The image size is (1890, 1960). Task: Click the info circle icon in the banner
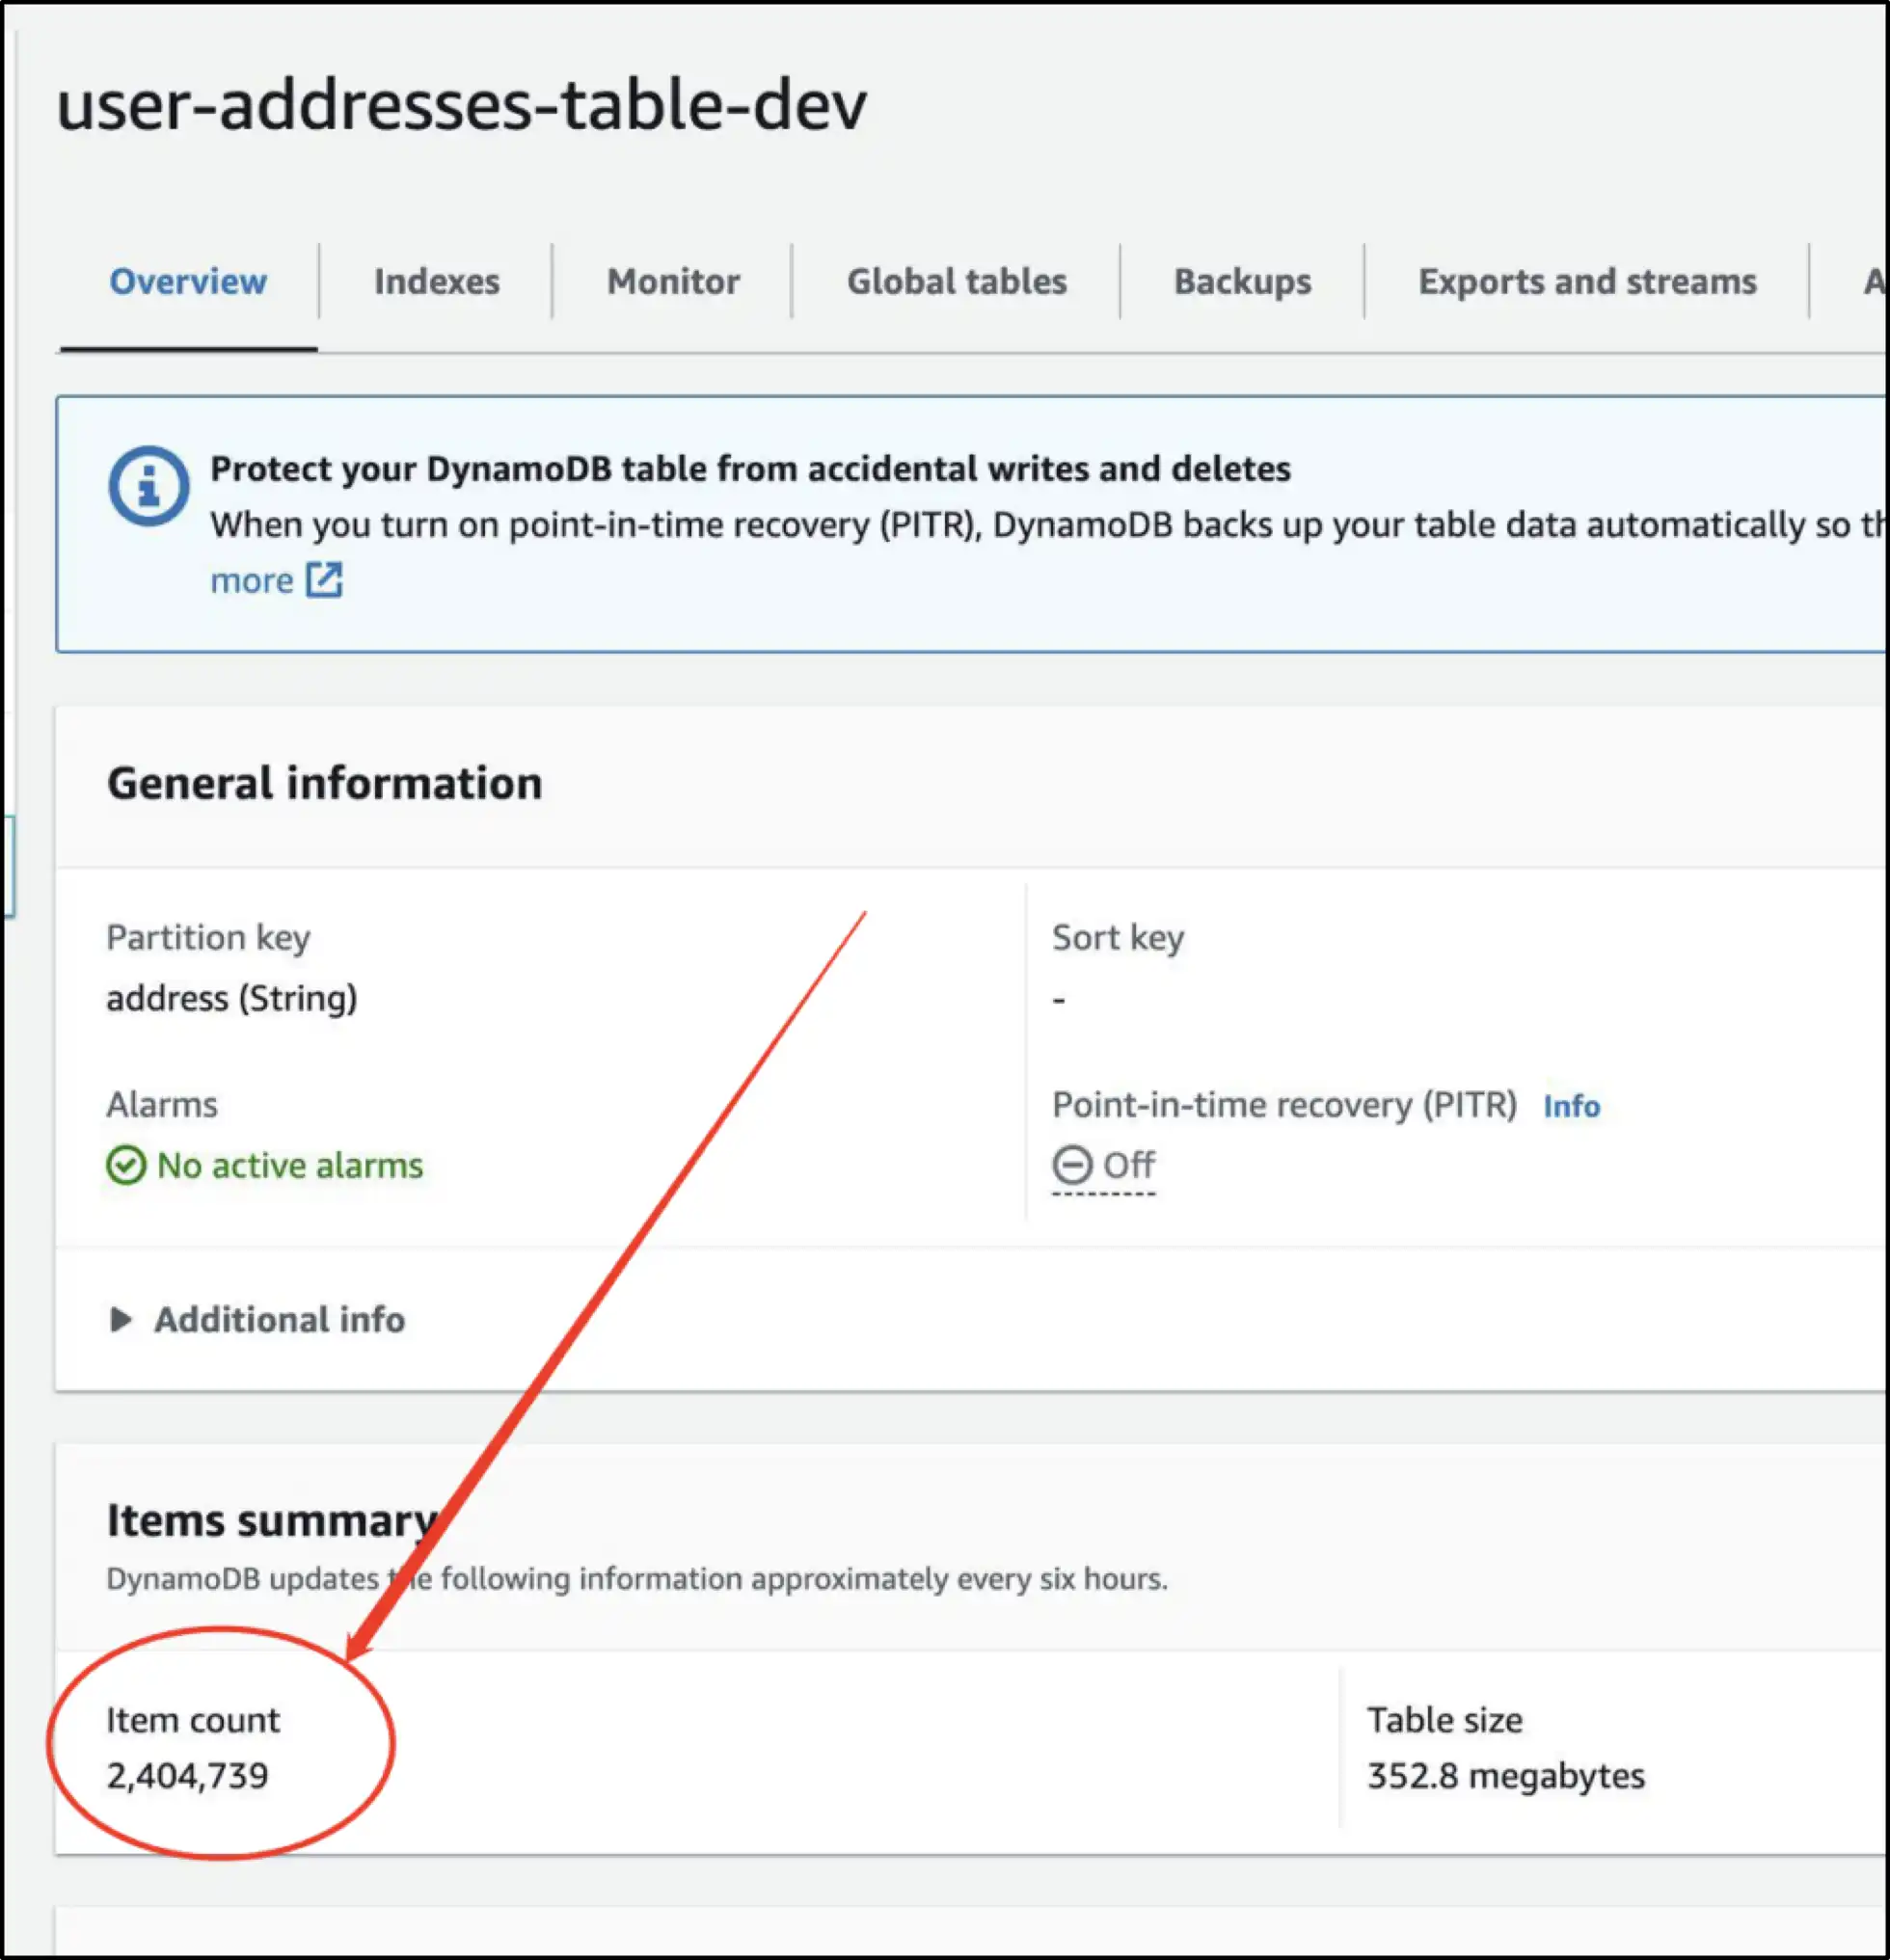pos(148,486)
